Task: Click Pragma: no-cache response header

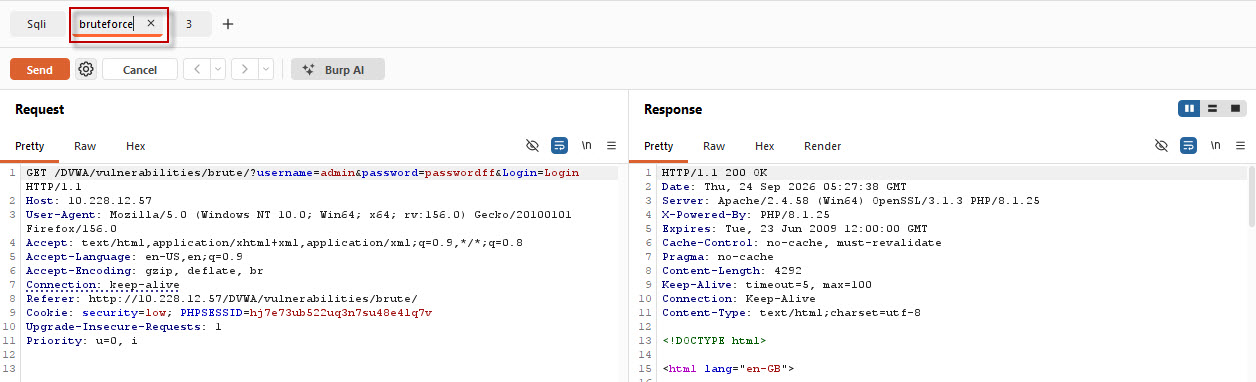Action: (x=718, y=256)
